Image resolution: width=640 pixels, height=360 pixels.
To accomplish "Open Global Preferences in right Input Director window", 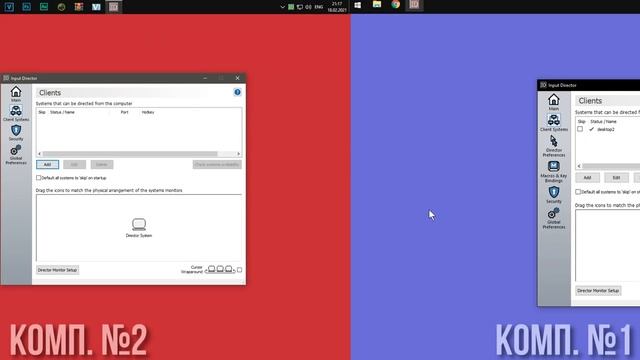I will pyautogui.click(x=553, y=218).
